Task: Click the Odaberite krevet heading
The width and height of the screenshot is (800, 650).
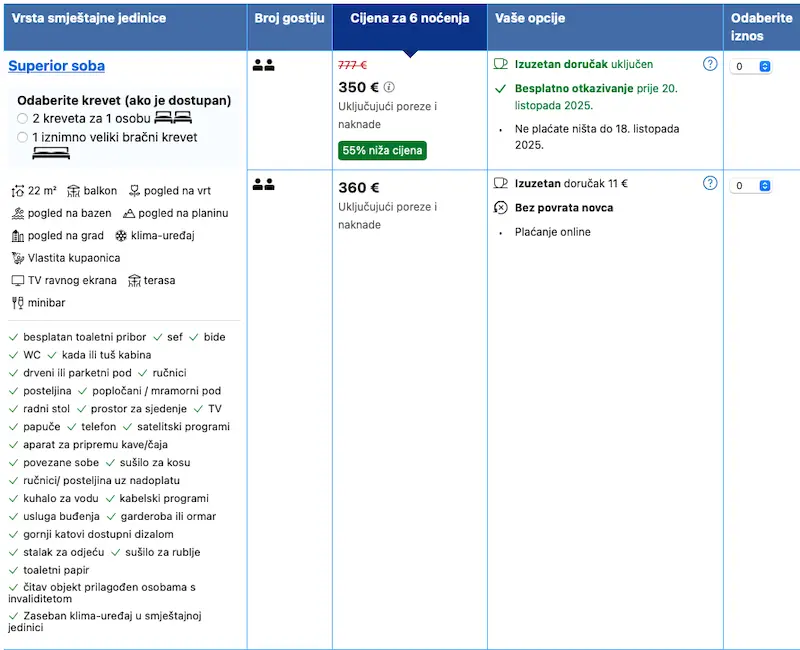Action: [x=124, y=101]
